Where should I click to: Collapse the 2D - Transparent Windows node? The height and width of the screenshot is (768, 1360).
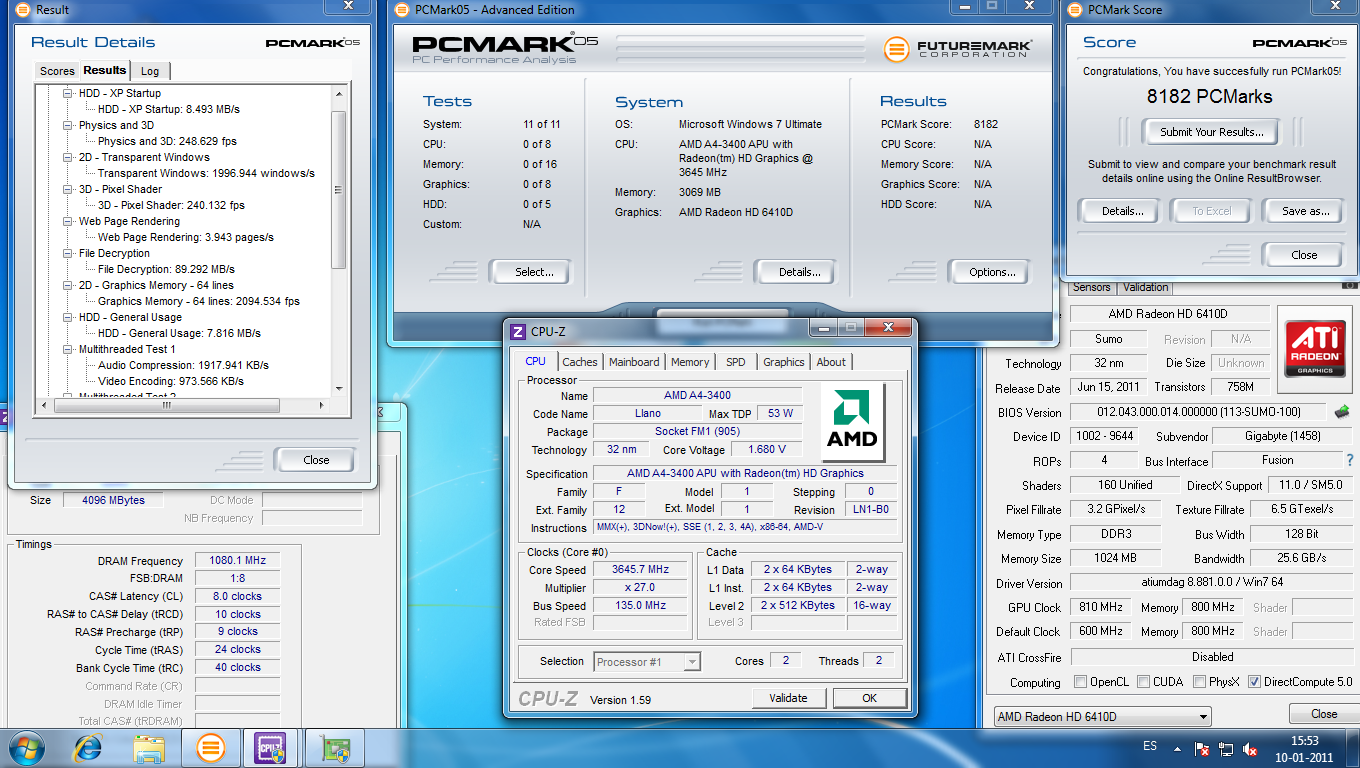pyautogui.click(x=68, y=157)
